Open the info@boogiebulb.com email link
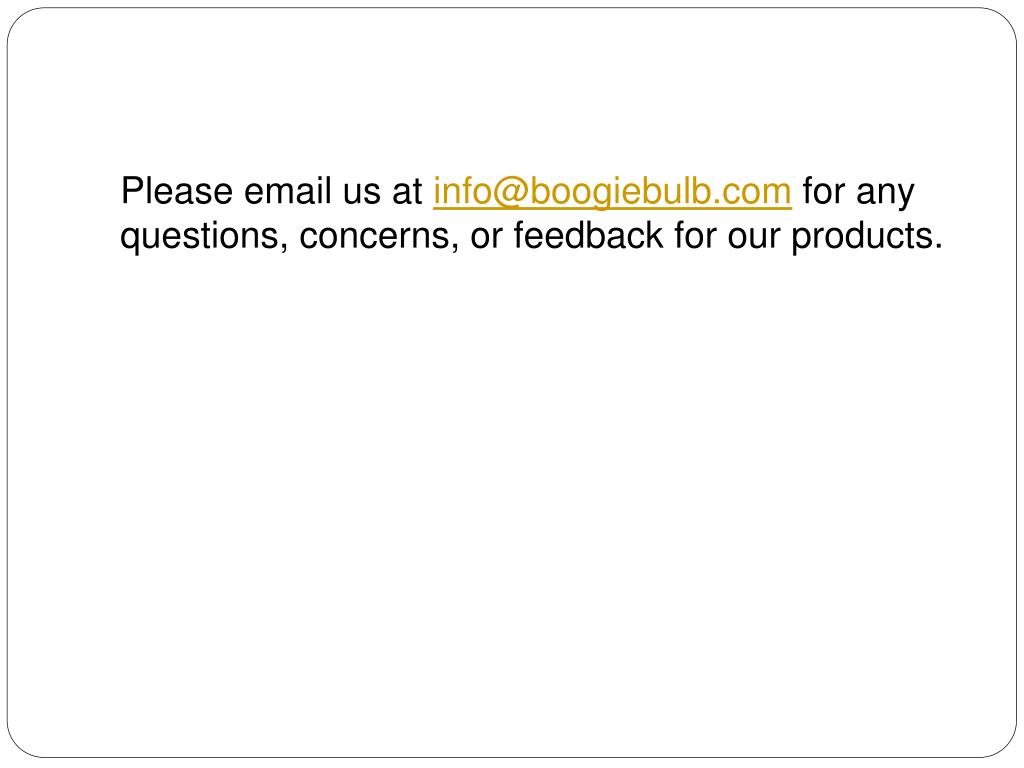1024x768 pixels. click(x=612, y=191)
